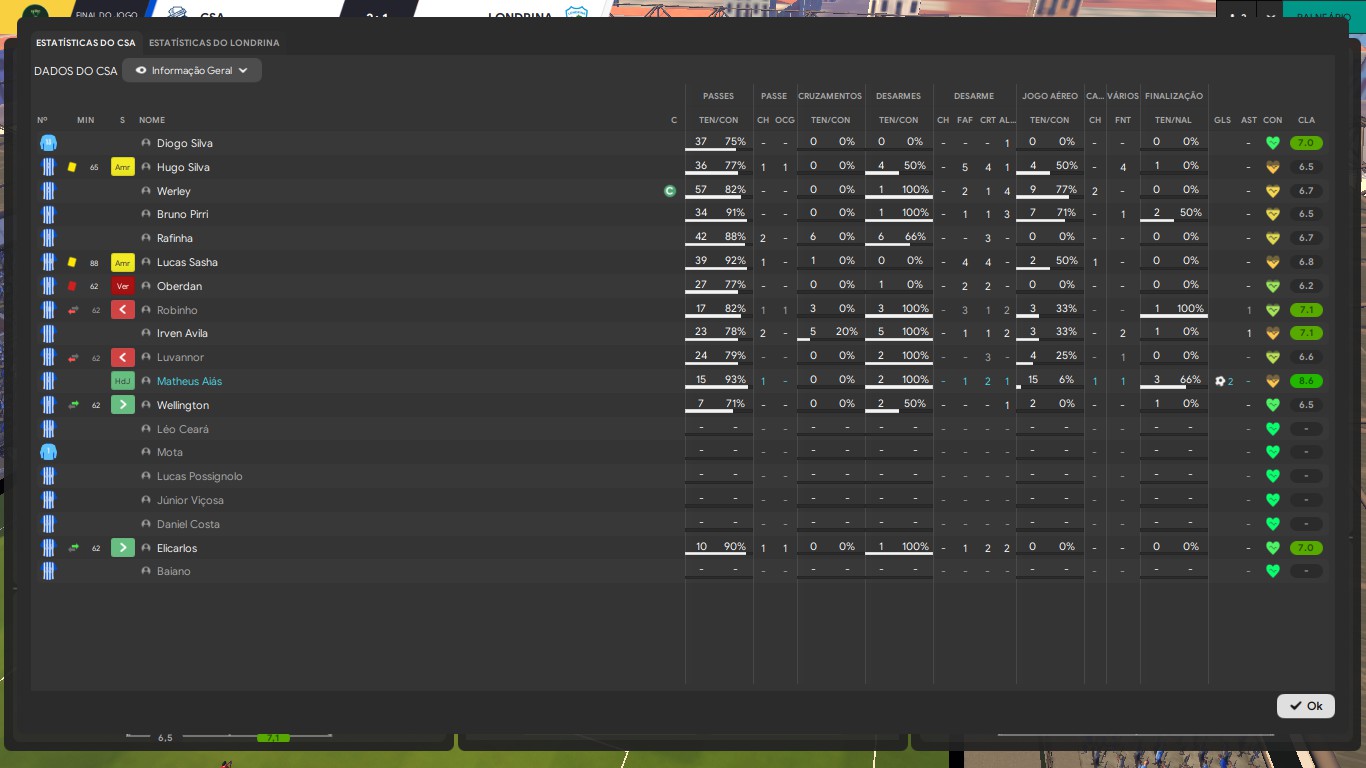Confirm with the Ok button
This screenshot has height=768, width=1366.
tap(1306, 706)
